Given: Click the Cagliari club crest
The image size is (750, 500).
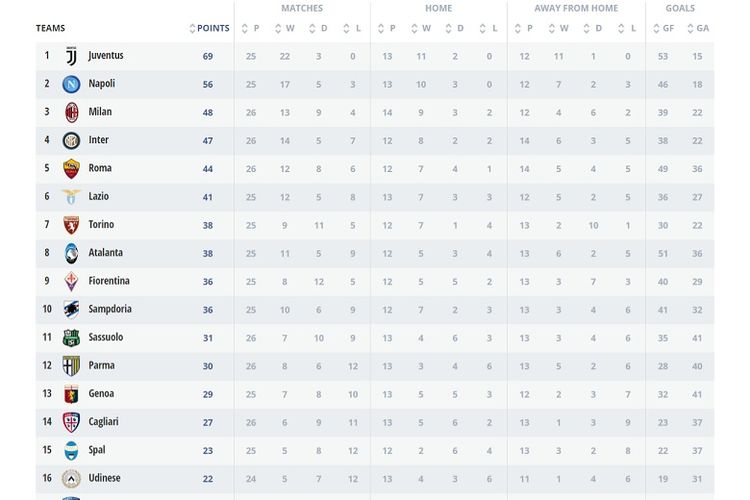Looking at the screenshot, I should pyautogui.click(x=71, y=422).
